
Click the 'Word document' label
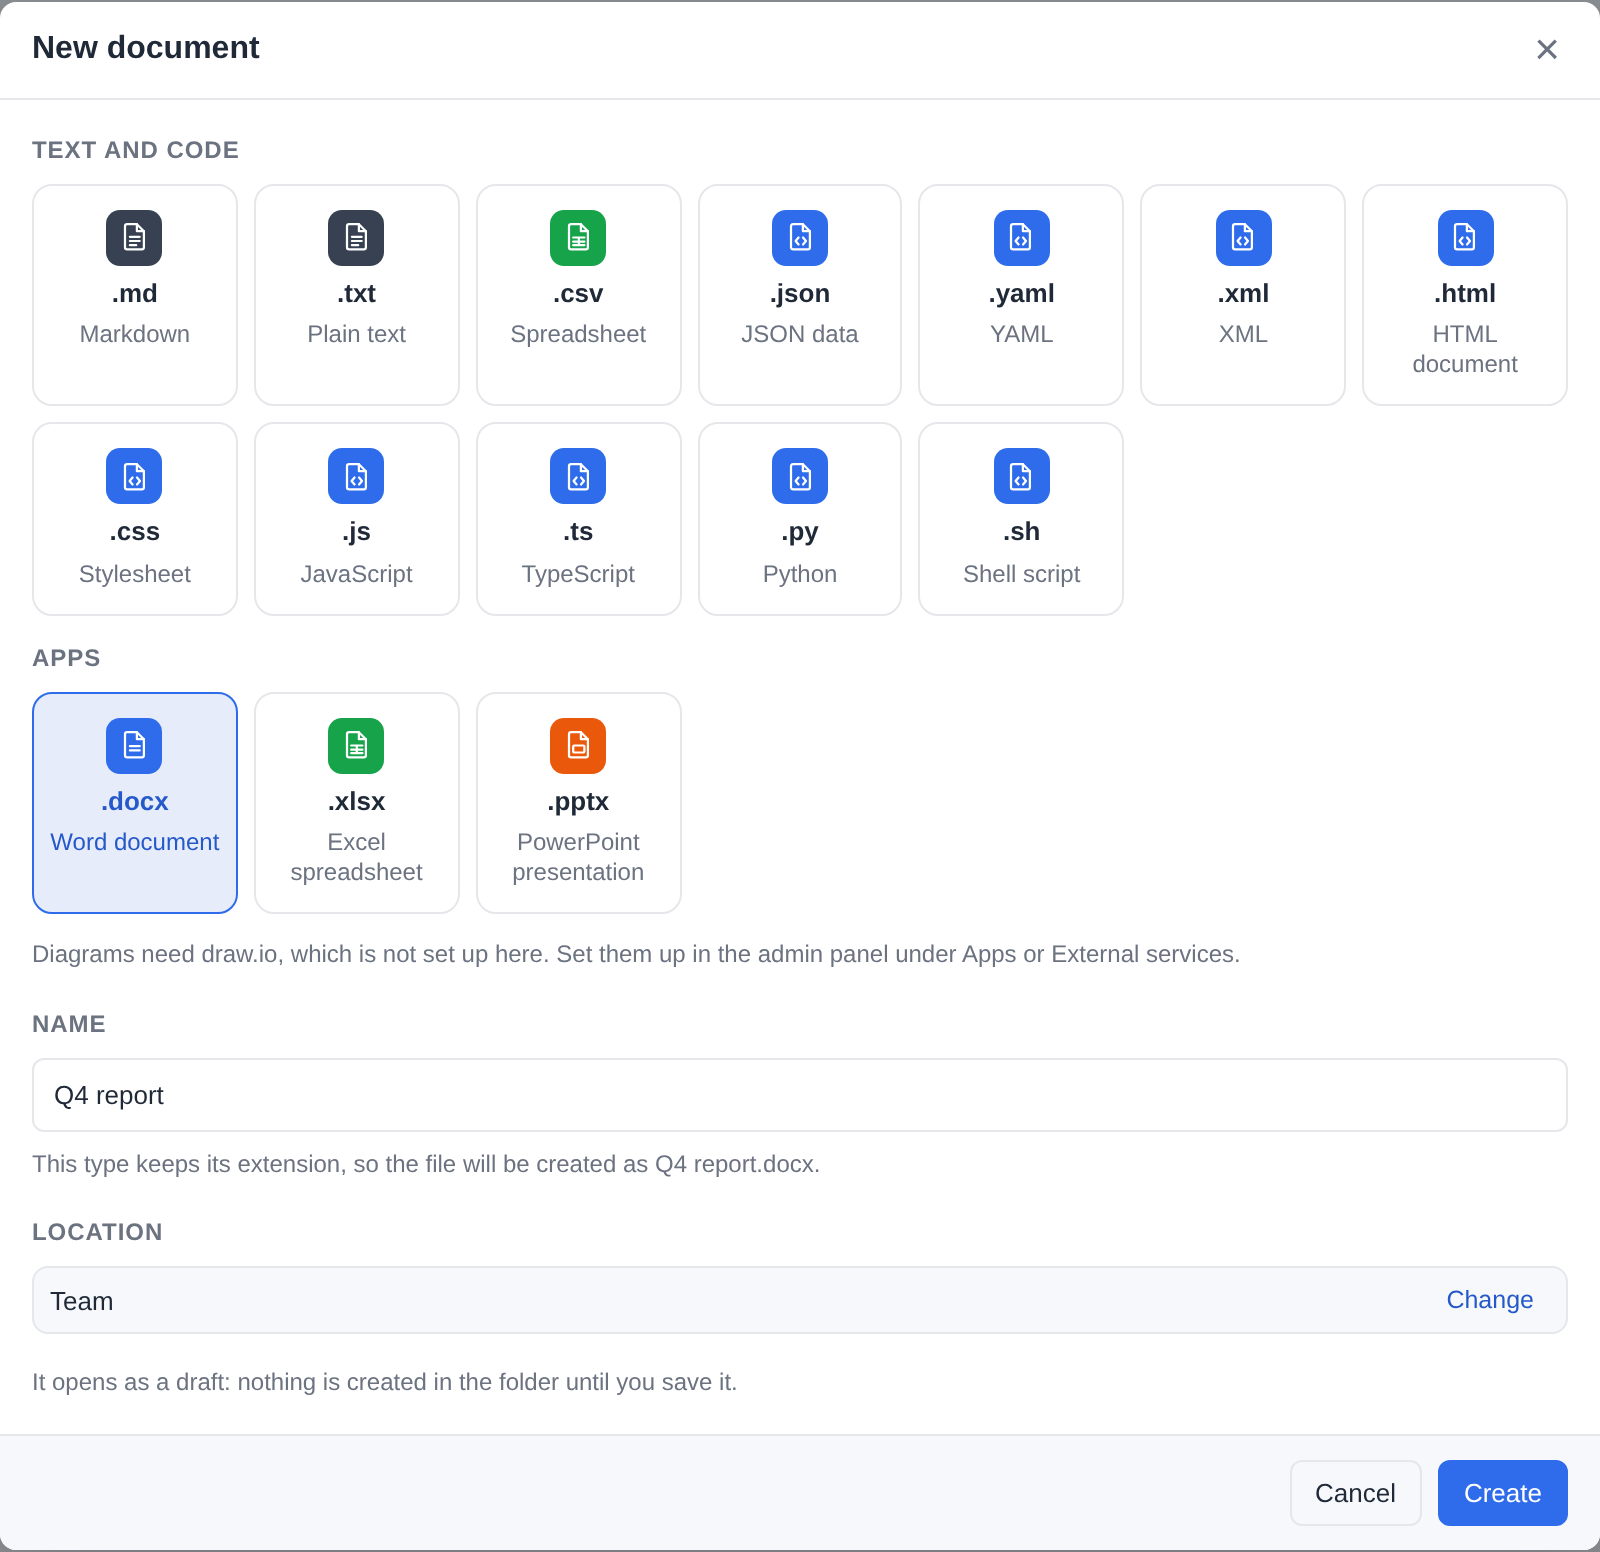click(x=135, y=842)
